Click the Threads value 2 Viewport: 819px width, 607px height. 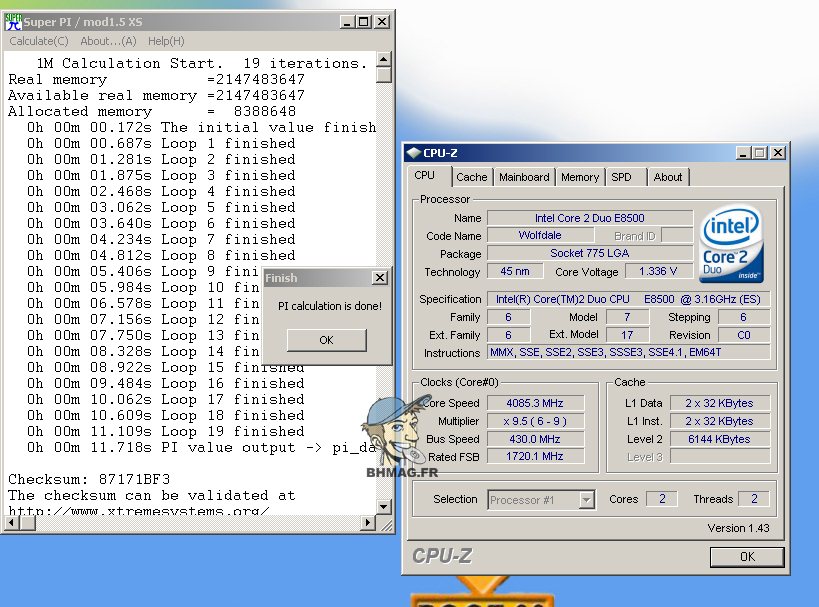754,499
